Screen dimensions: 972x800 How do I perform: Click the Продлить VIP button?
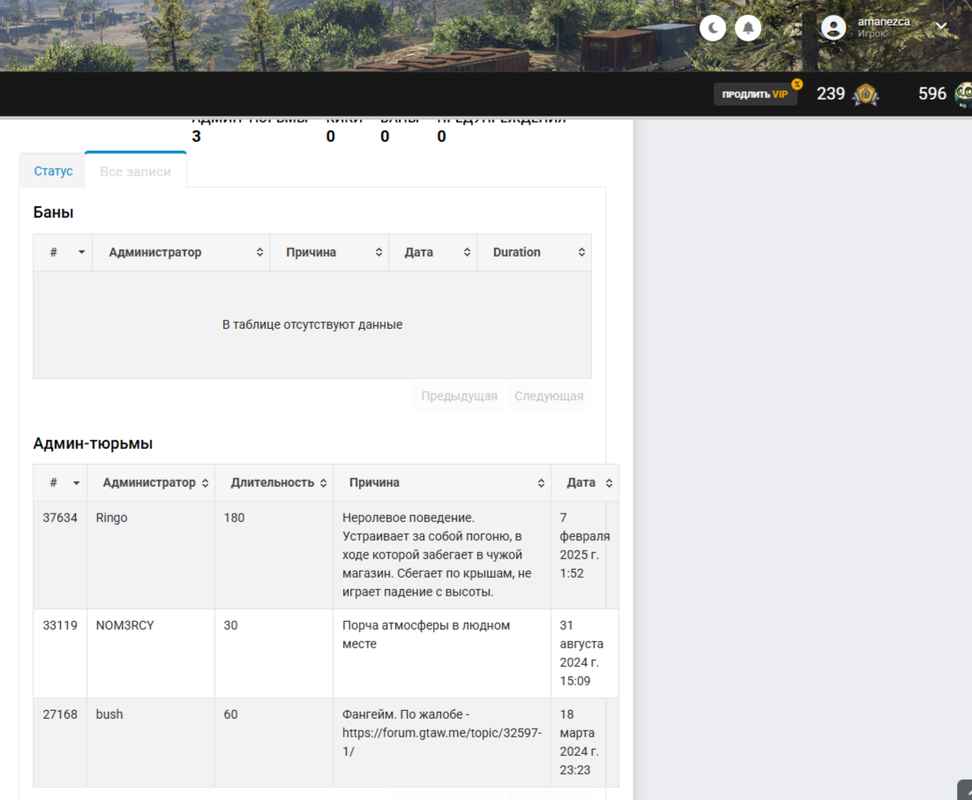[x=755, y=94]
